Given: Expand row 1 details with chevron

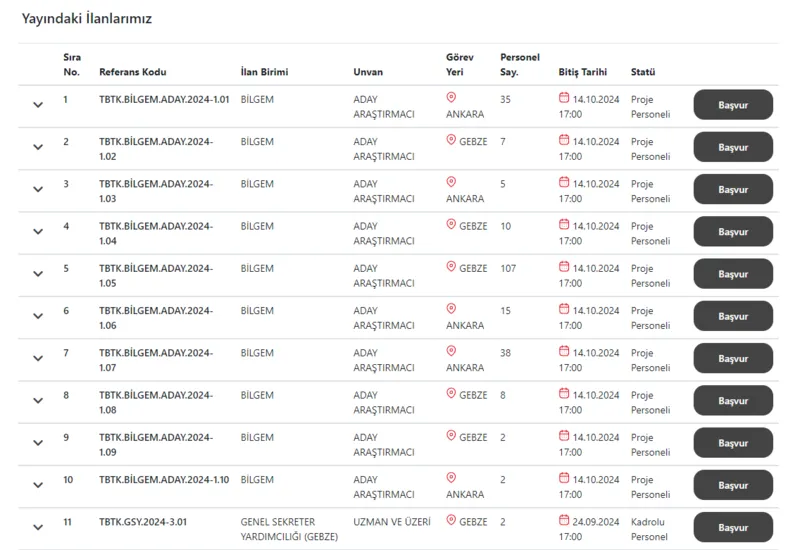Looking at the screenshot, I should pos(38,105).
